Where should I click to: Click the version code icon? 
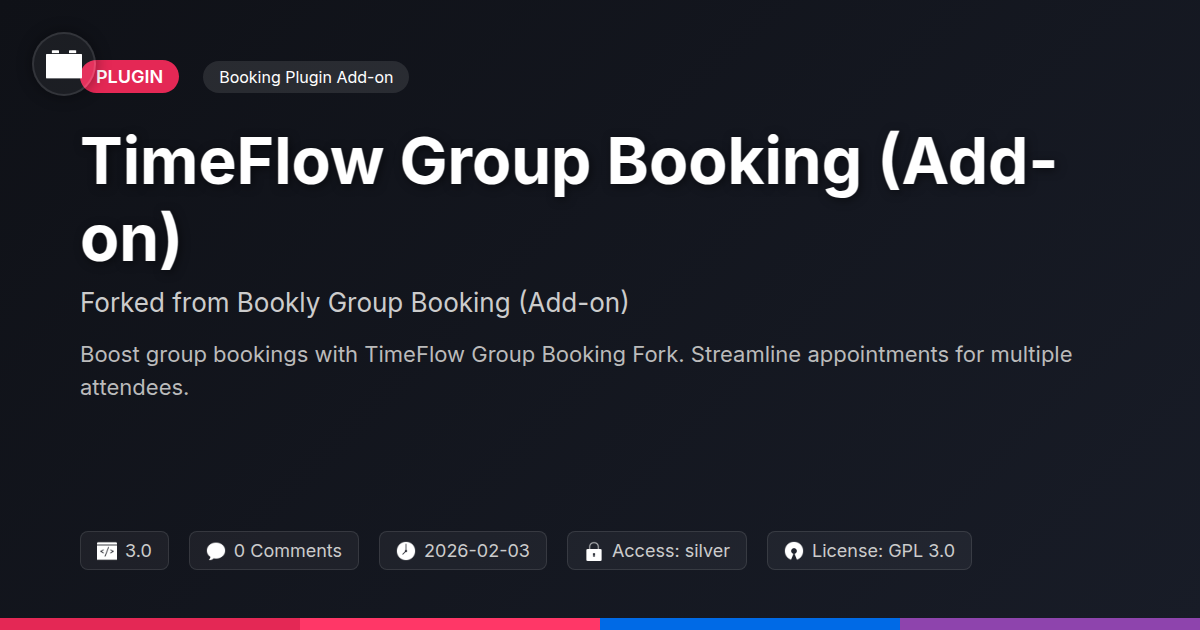[x=107, y=551]
